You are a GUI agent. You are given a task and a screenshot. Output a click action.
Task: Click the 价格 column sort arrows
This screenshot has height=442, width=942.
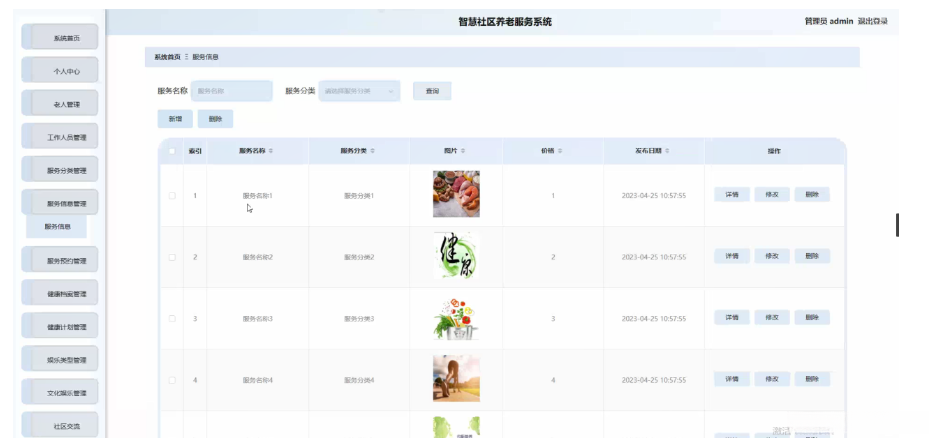click(x=560, y=151)
